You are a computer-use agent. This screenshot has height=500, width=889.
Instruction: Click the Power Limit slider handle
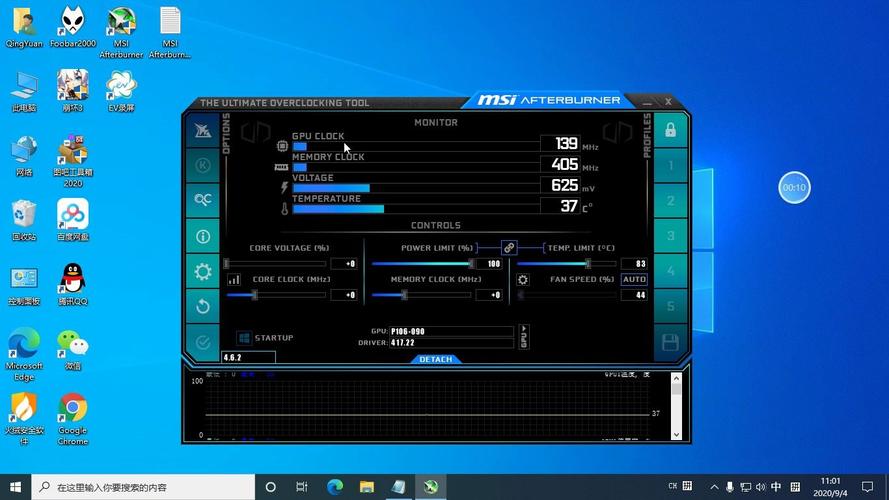tap(471, 264)
